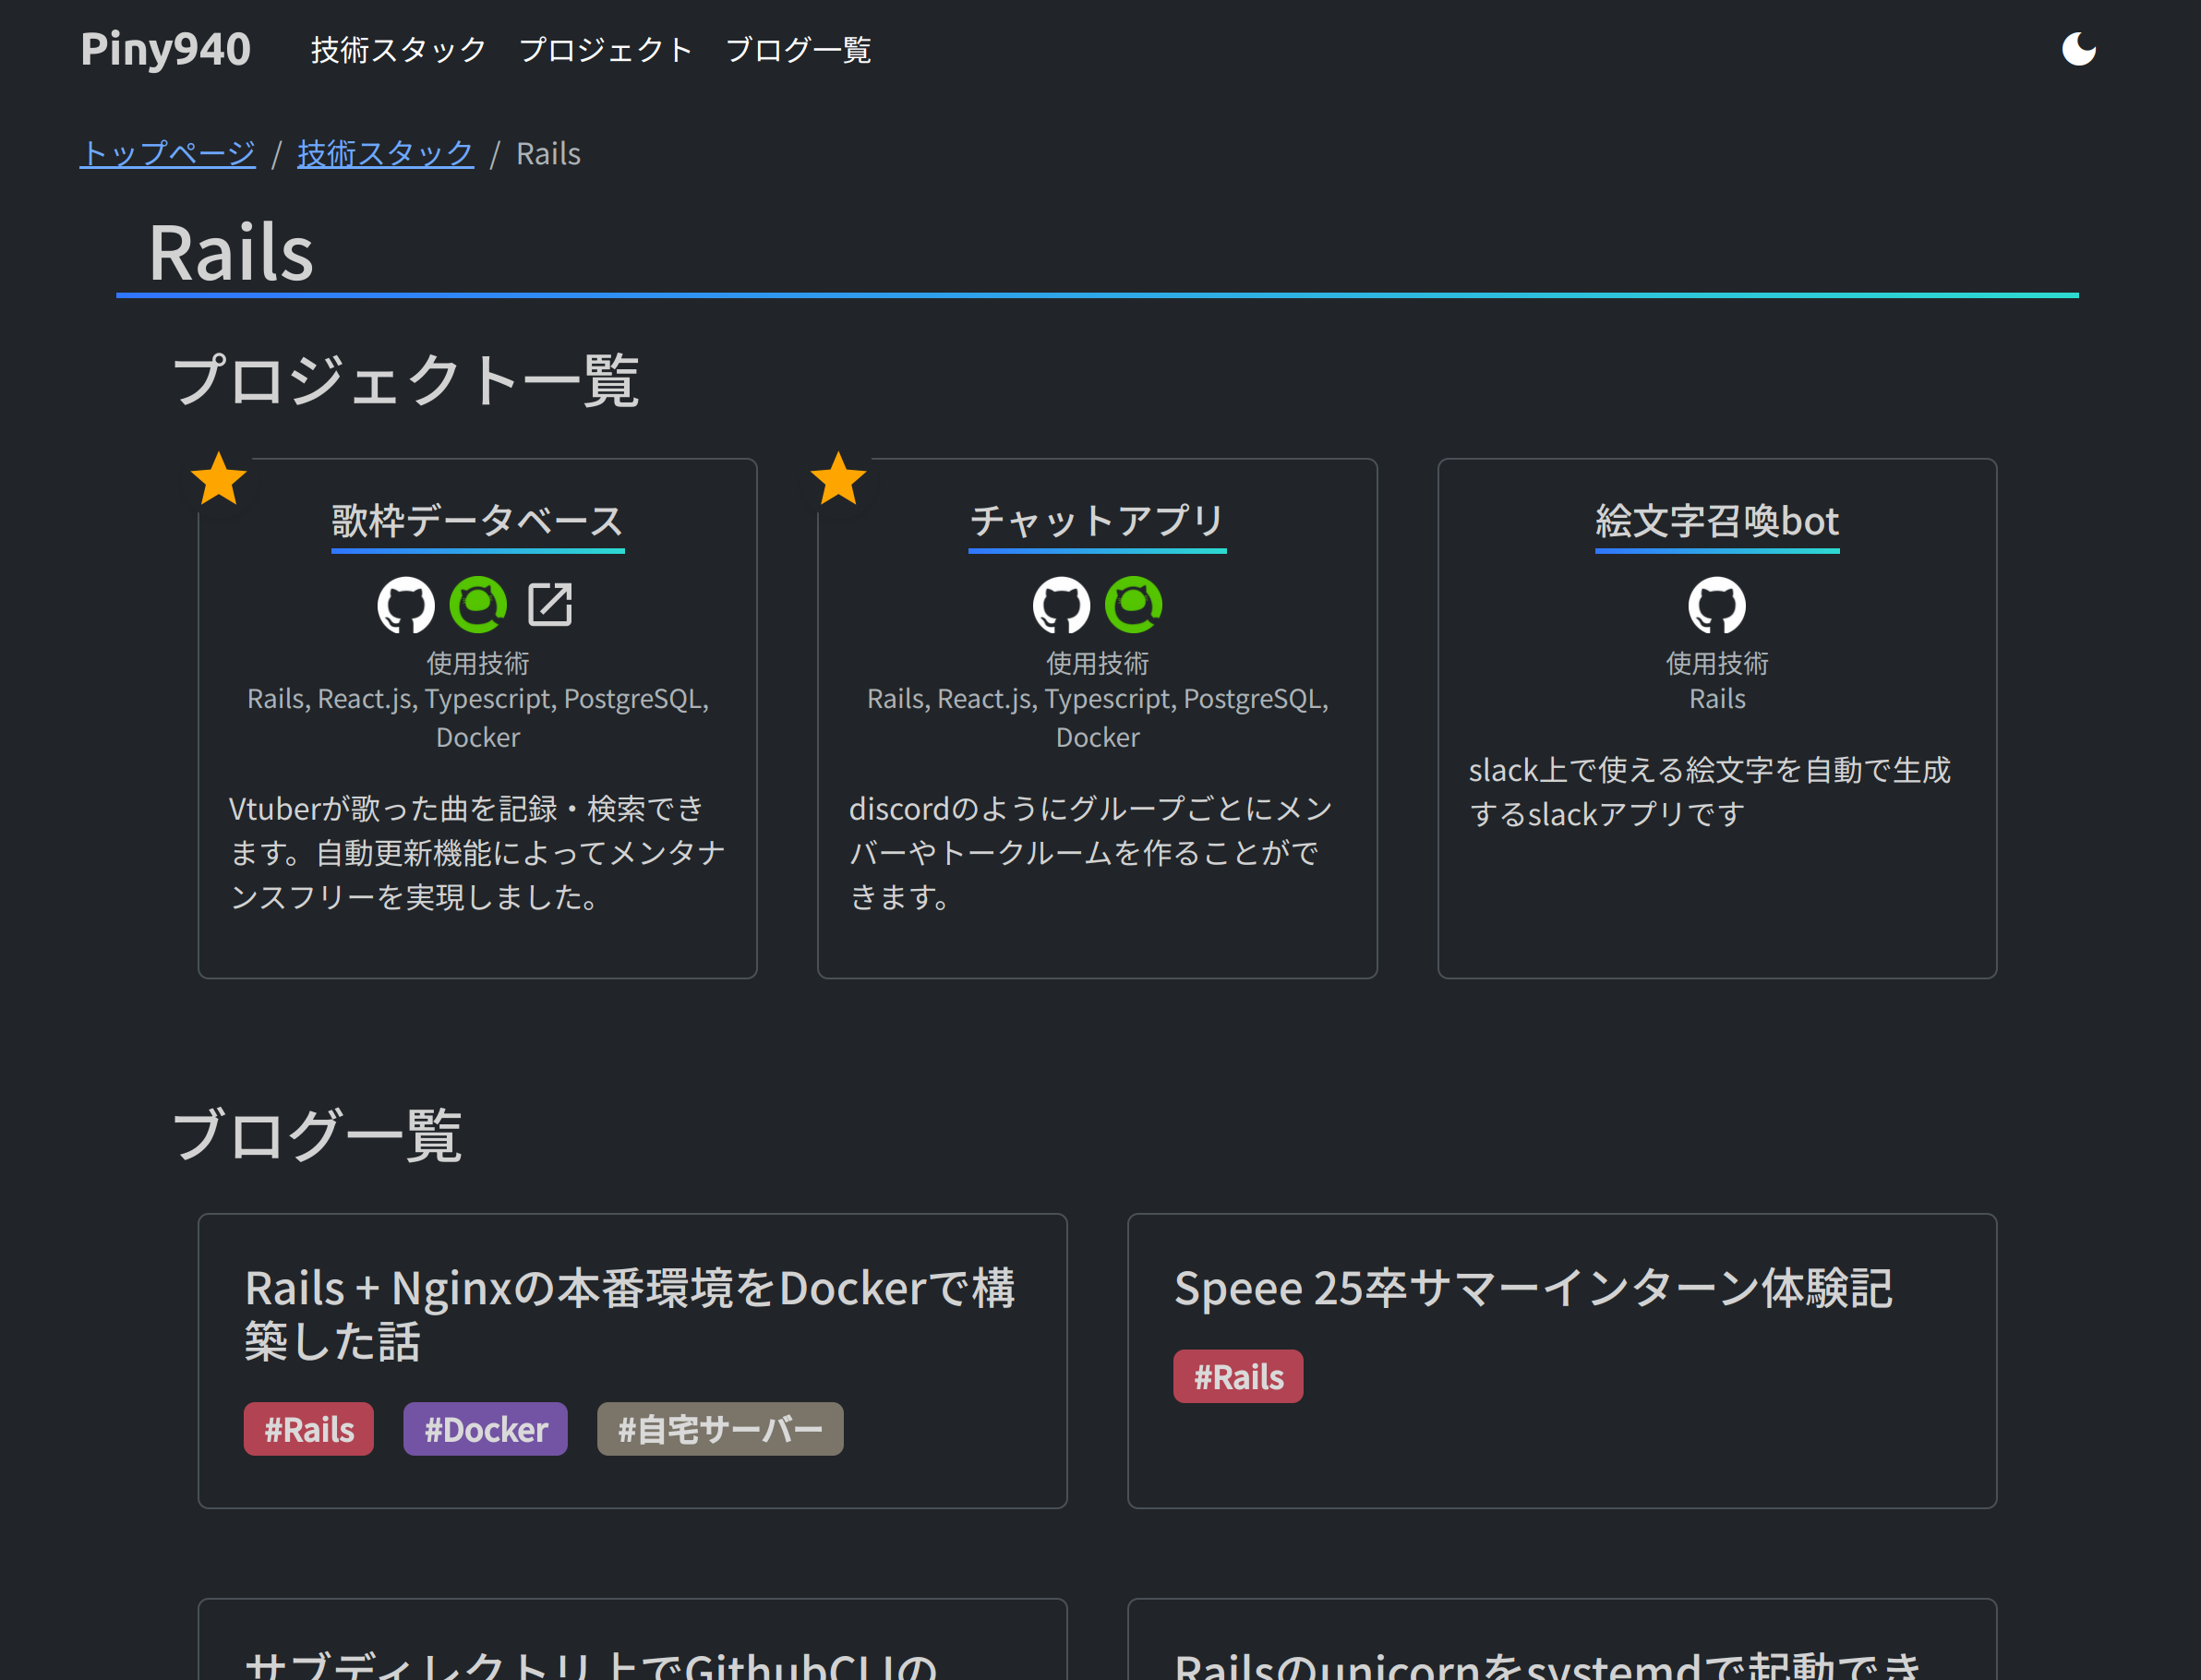This screenshot has height=1680, width=2201.
Task: Select #Rails tag on the Speee blog card
Action: 1238,1377
